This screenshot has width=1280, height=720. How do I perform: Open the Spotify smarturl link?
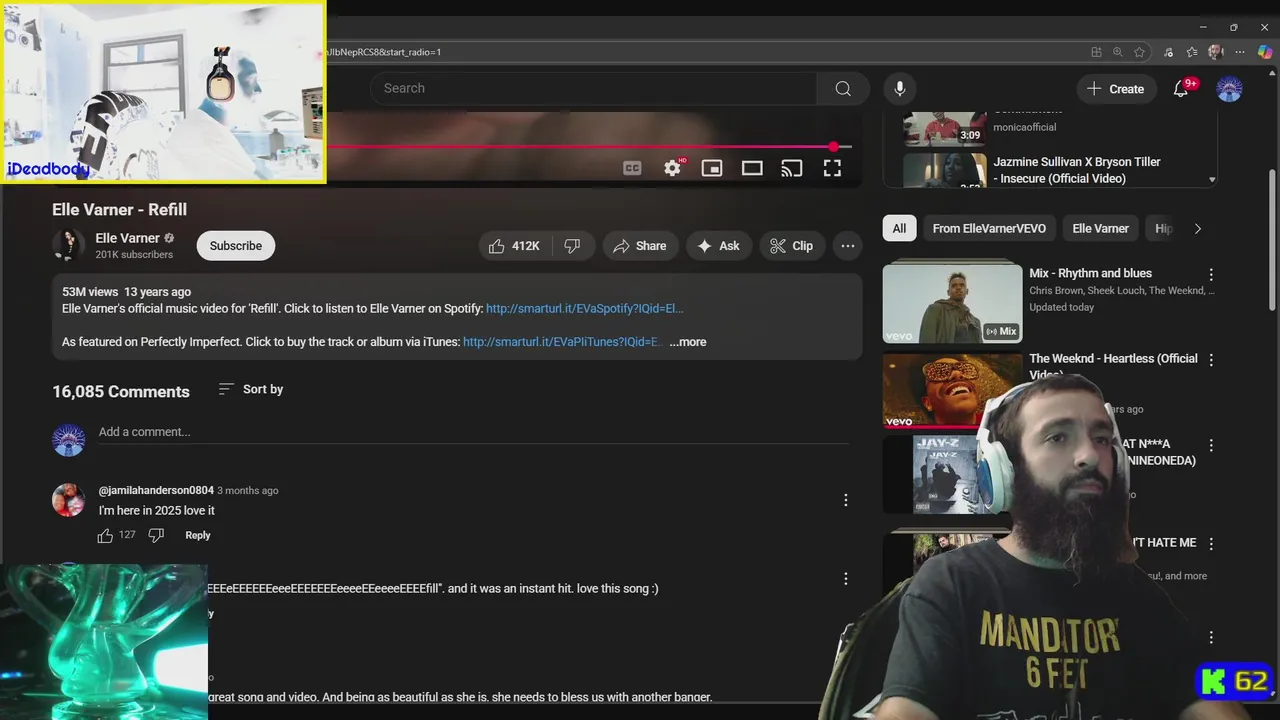coord(585,309)
